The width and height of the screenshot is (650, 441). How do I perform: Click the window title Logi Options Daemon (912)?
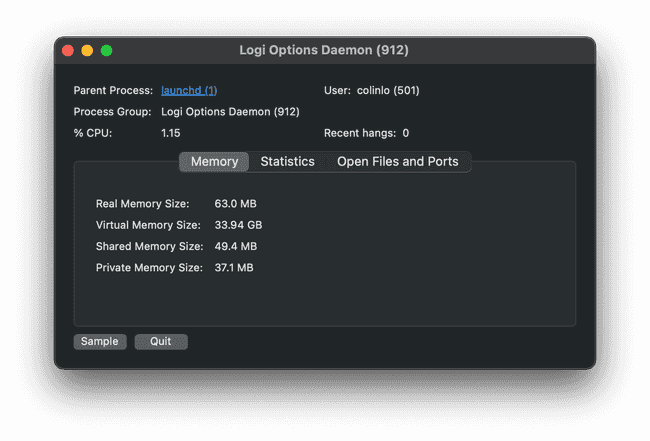coord(324,50)
